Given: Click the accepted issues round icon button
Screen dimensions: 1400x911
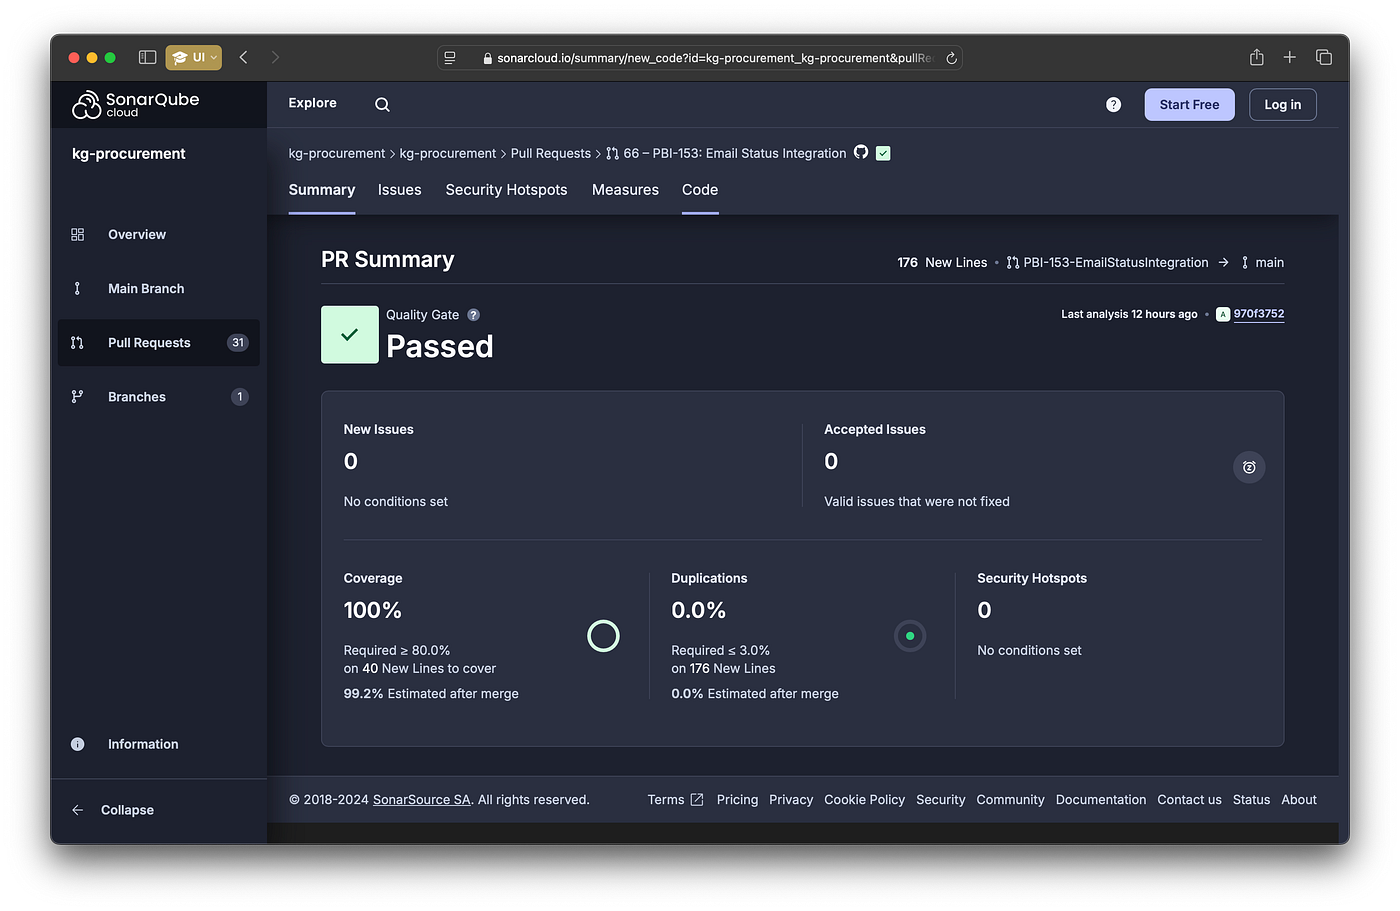Looking at the screenshot, I should pos(1249,467).
